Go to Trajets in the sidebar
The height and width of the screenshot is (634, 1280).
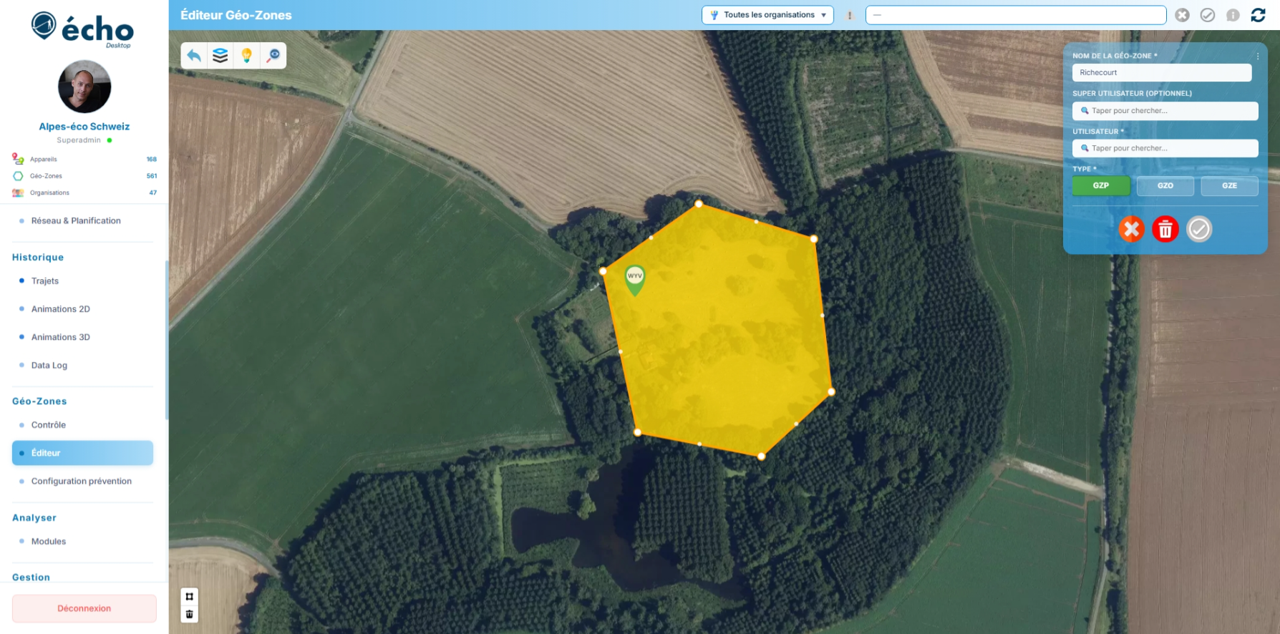(x=45, y=281)
